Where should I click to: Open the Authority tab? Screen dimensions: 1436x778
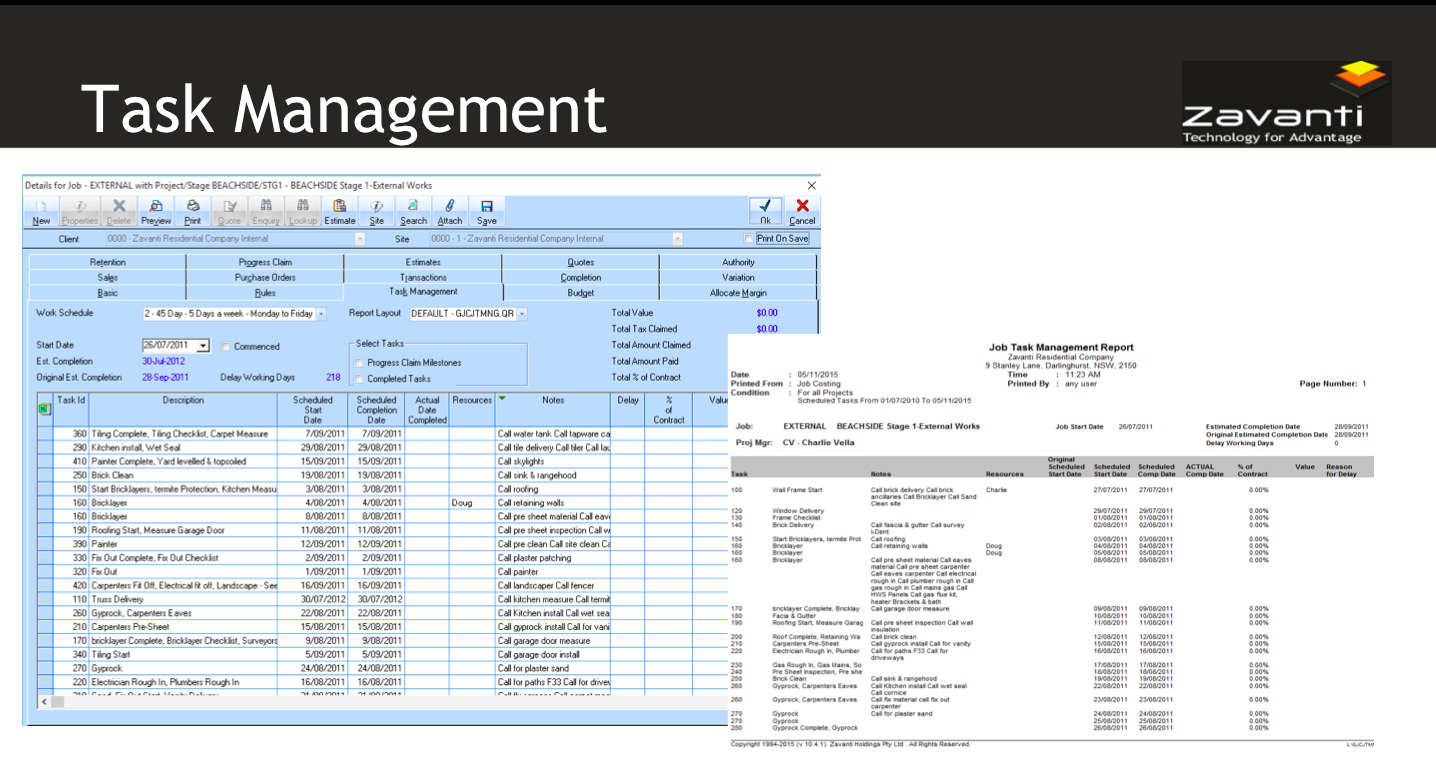(738, 262)
